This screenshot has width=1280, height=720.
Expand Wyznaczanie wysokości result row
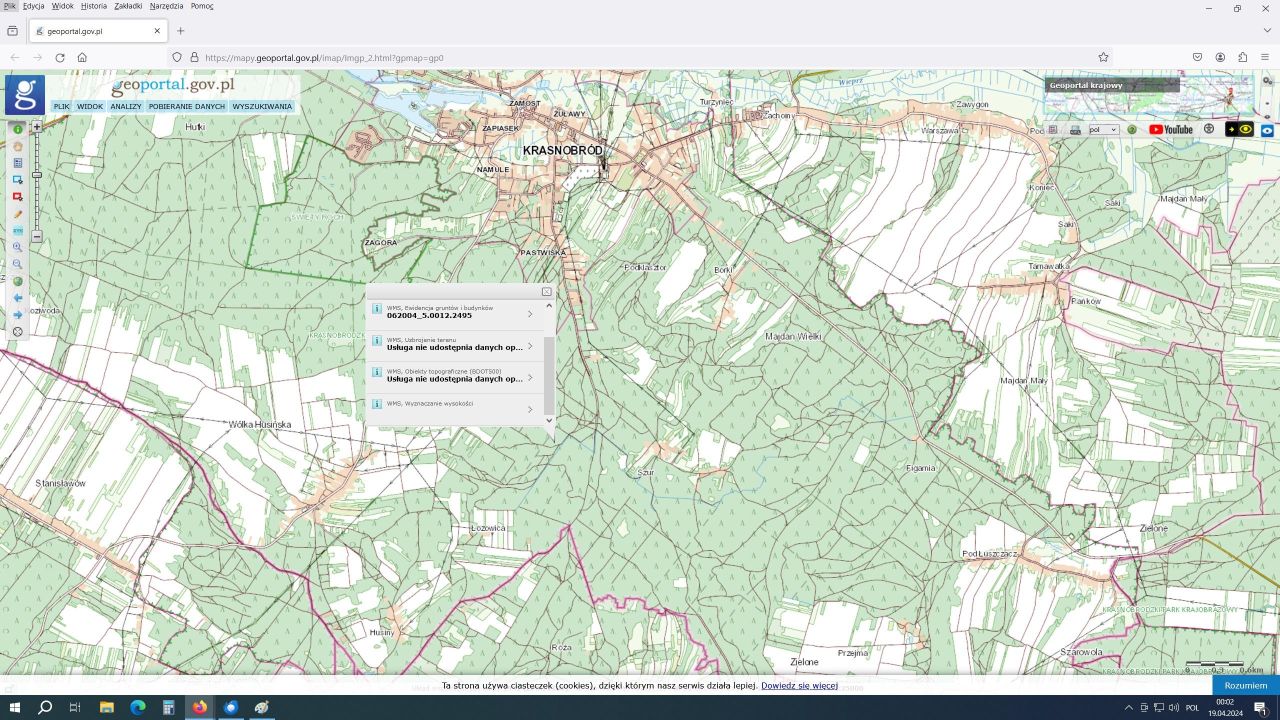(x=530, y=409)
